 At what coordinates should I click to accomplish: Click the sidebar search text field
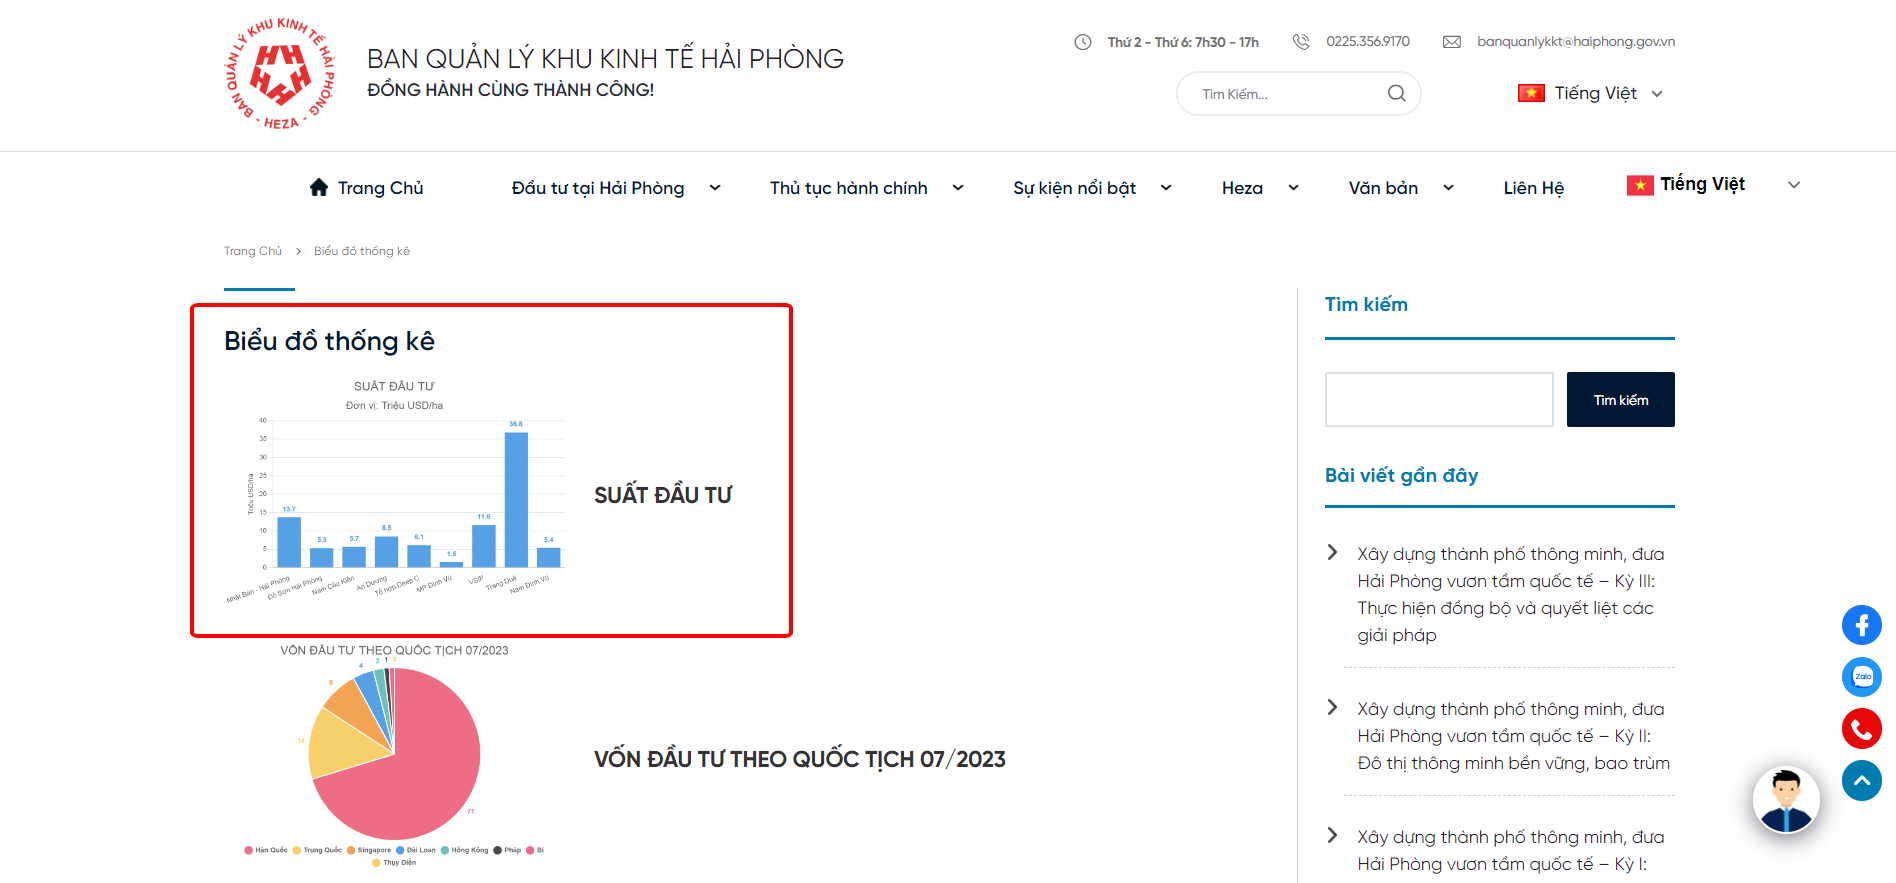tap(1438, 400)
